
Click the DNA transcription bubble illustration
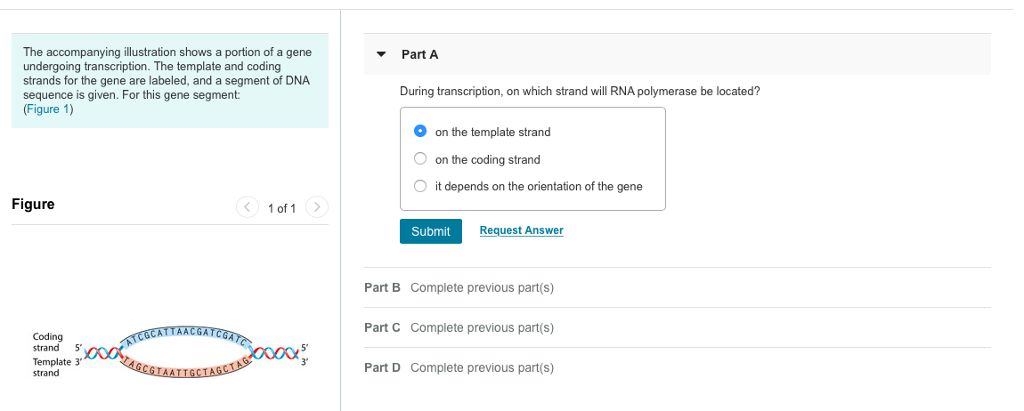pyautogui.click(x=188, y=350)
